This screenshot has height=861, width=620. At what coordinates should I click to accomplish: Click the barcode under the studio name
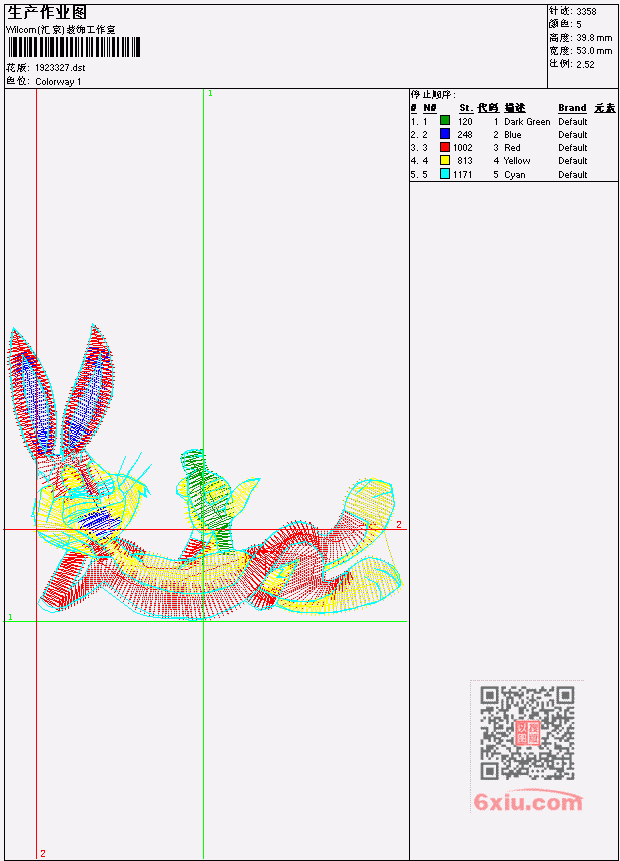[x=74, y=47]
